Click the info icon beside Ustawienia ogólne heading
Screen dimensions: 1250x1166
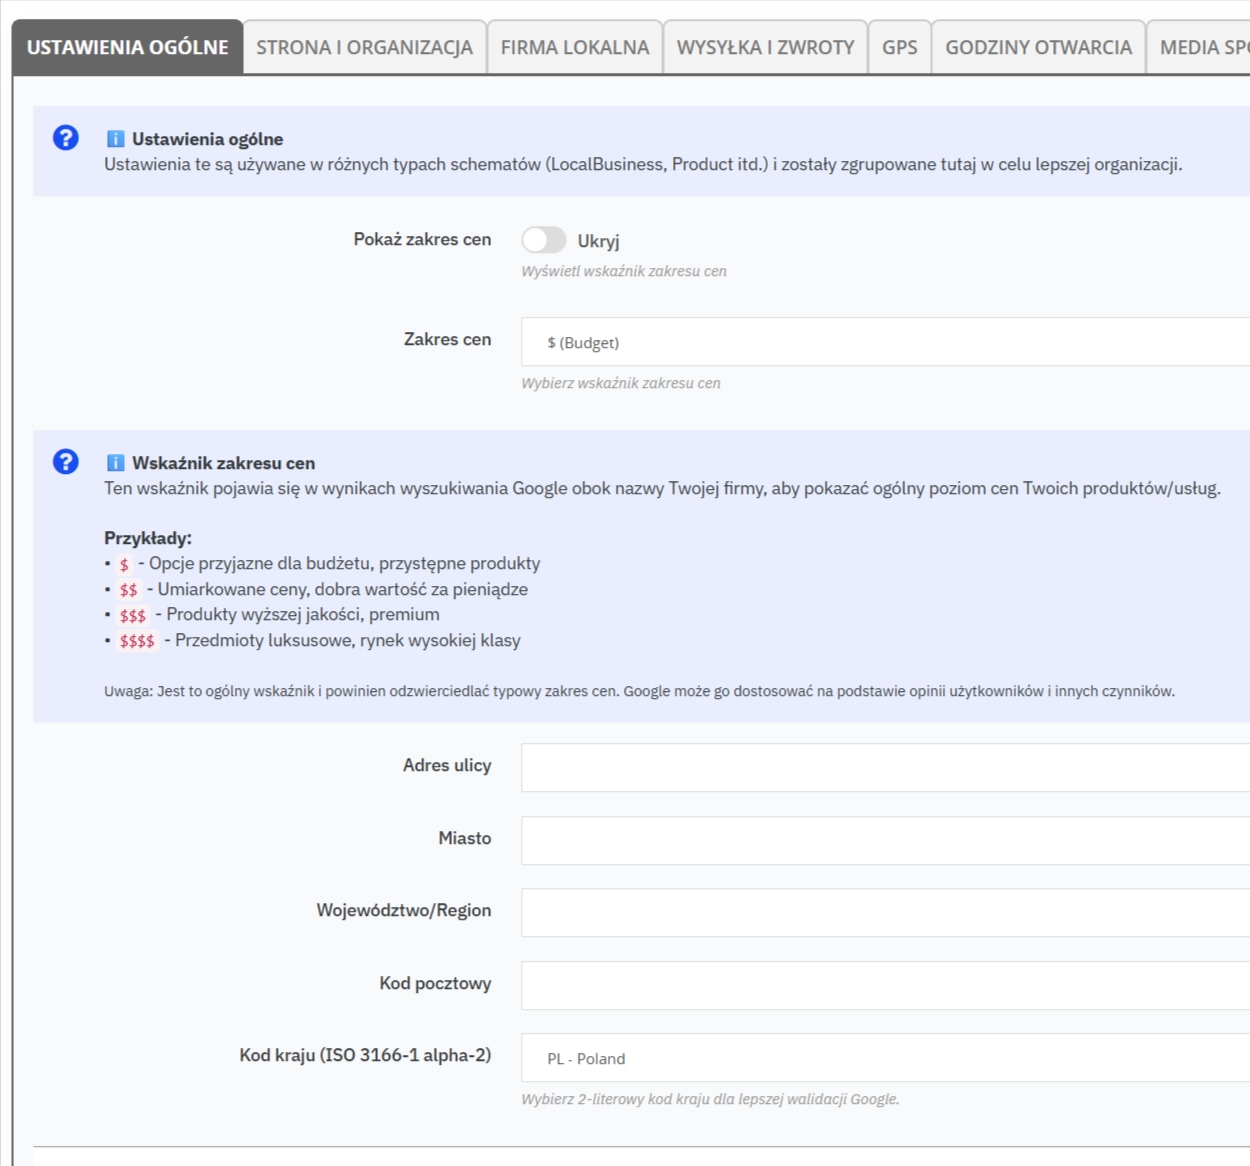coord(115,139)
